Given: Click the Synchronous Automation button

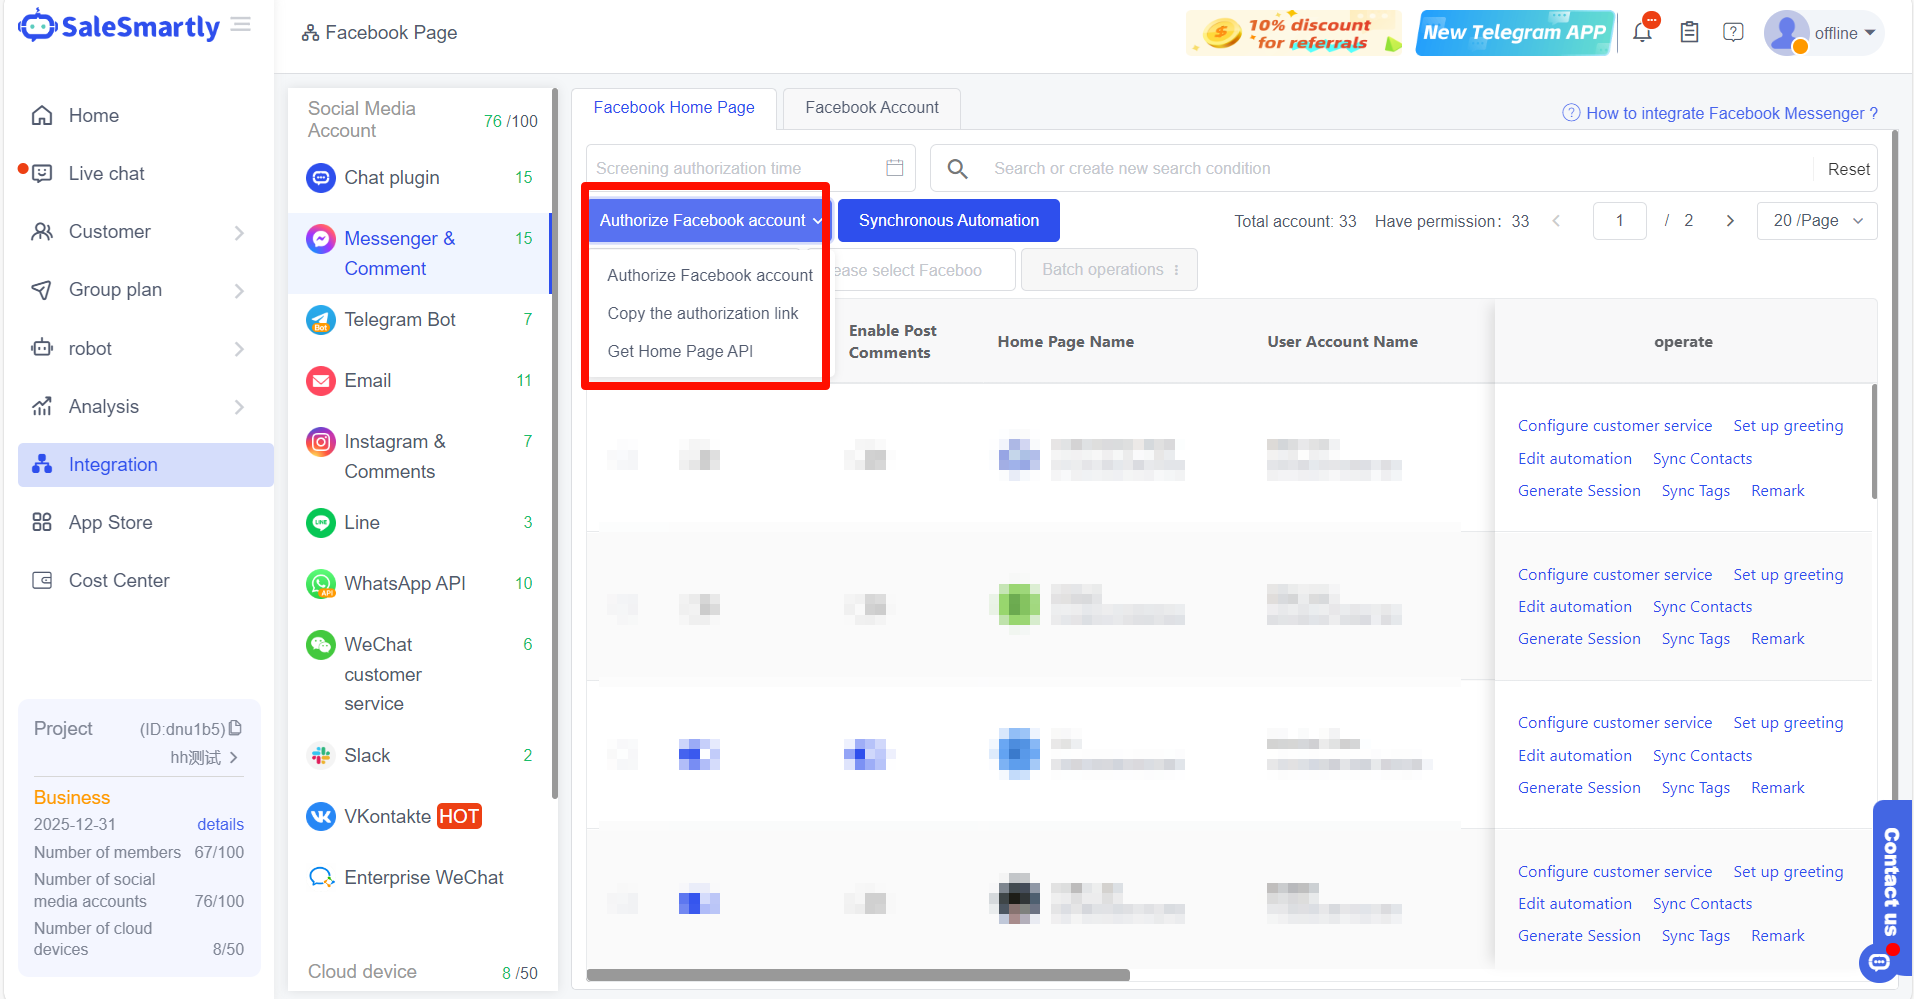Looking at the screenshot, I should [x=948, y=221].
